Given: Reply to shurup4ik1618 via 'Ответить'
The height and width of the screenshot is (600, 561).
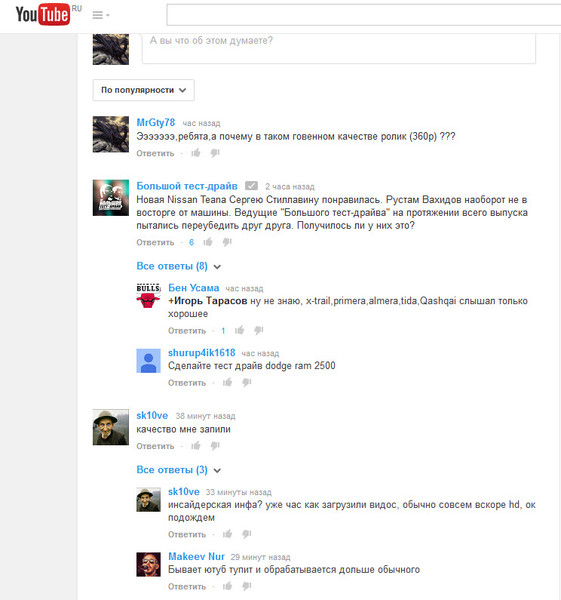Looking at the screenshot, I should pos(187,383).
